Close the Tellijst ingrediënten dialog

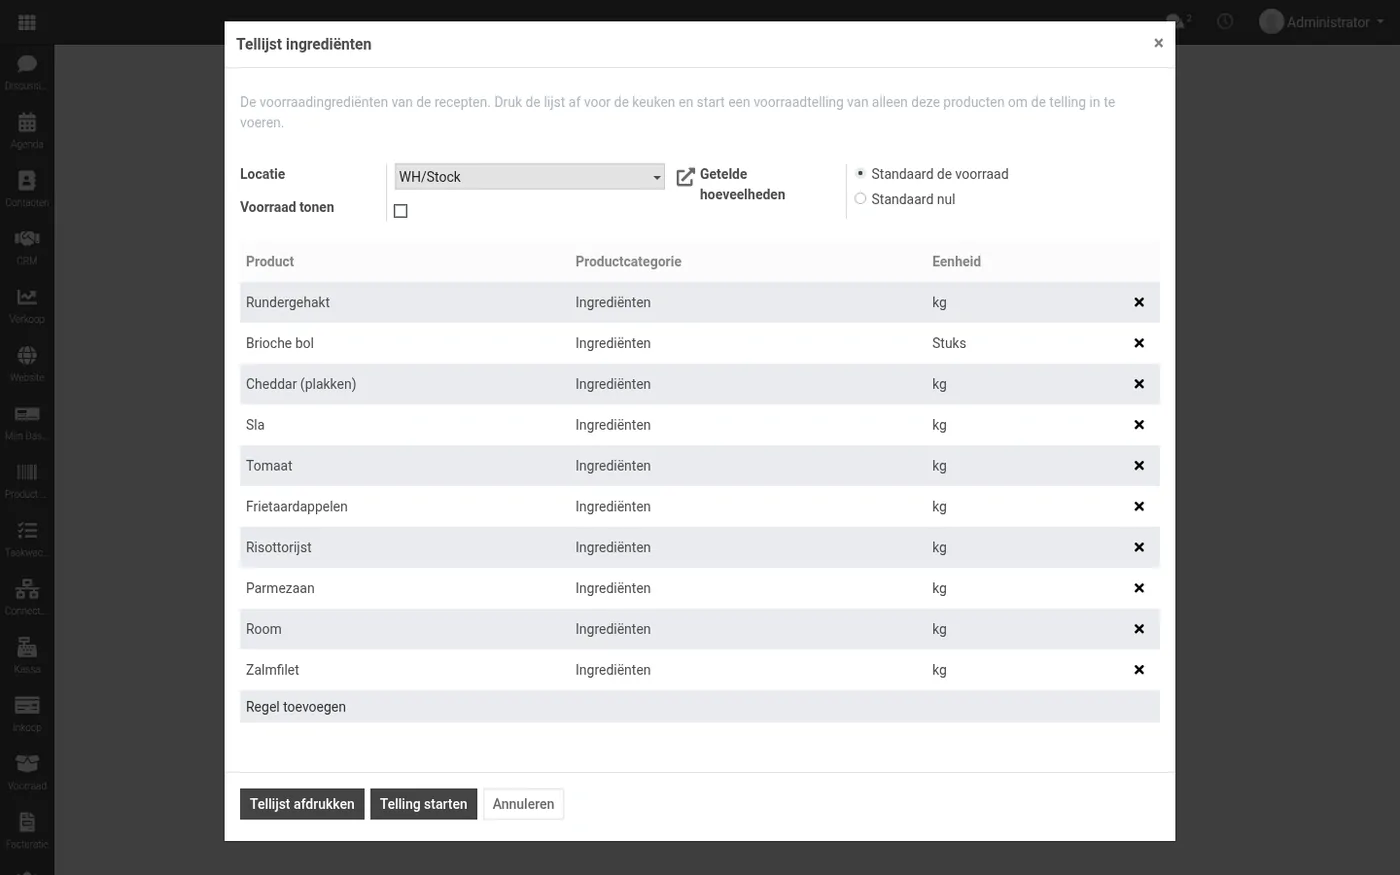click(1158, 43)
